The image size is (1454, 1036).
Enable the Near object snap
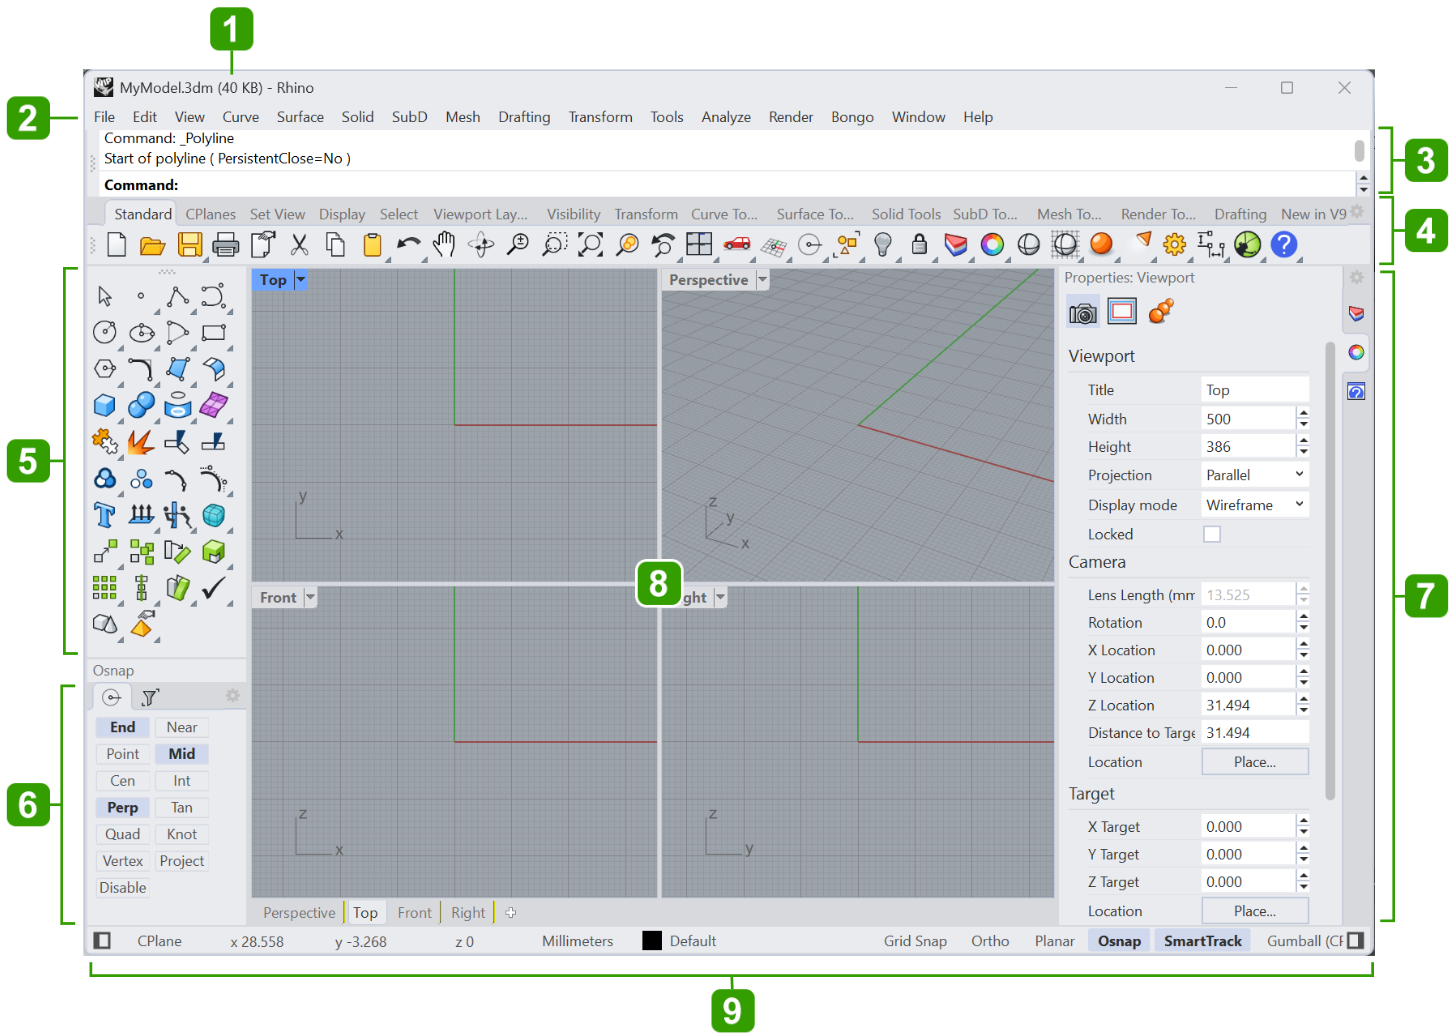181,727
